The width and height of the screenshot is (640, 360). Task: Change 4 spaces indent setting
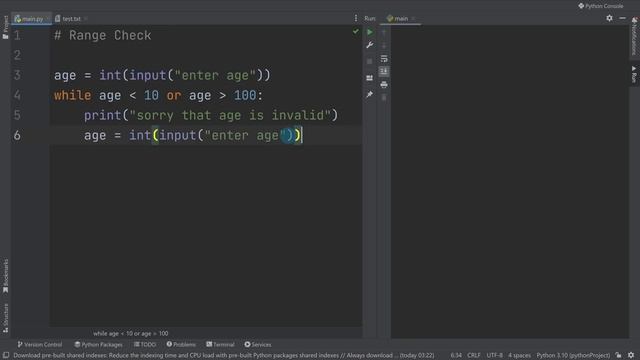519,356
